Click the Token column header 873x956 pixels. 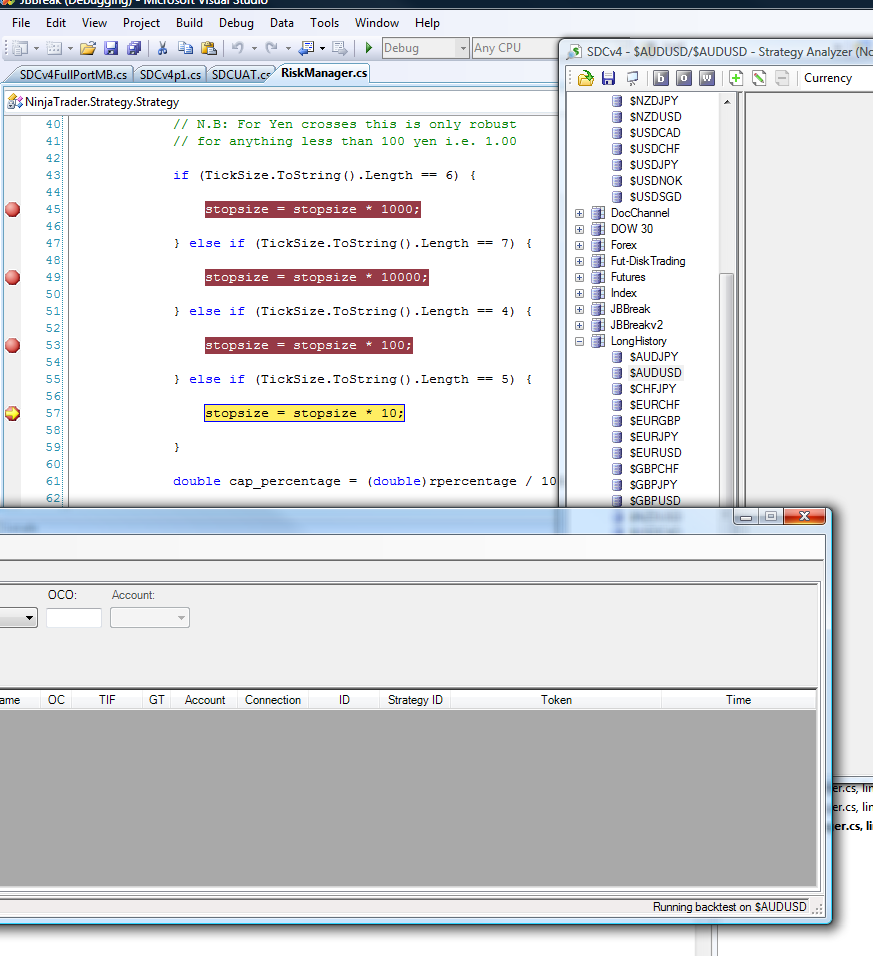(556, 700)
